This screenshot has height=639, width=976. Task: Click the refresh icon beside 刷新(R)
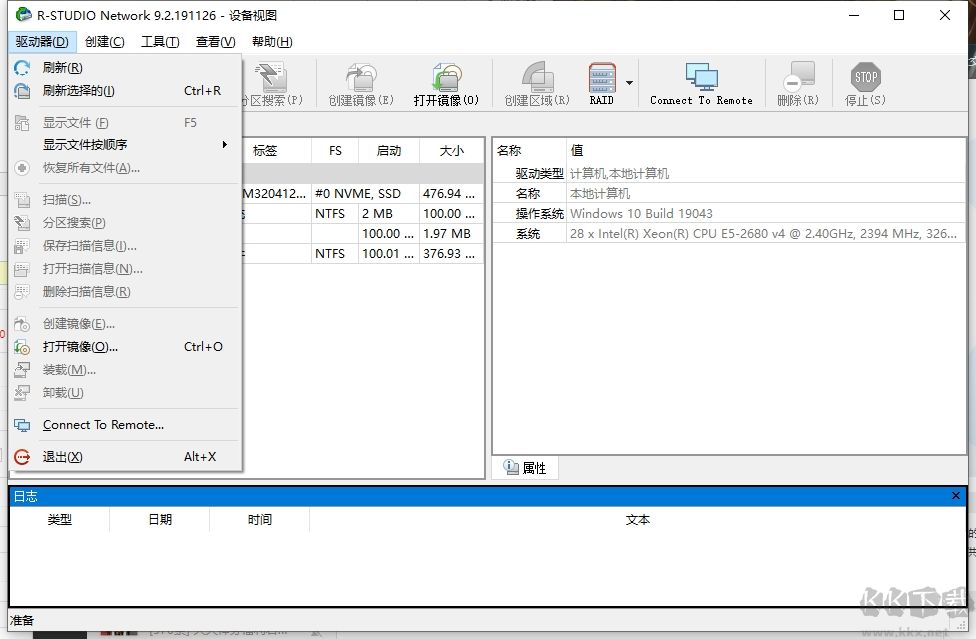pyautogui.click(x=22, y=68)
